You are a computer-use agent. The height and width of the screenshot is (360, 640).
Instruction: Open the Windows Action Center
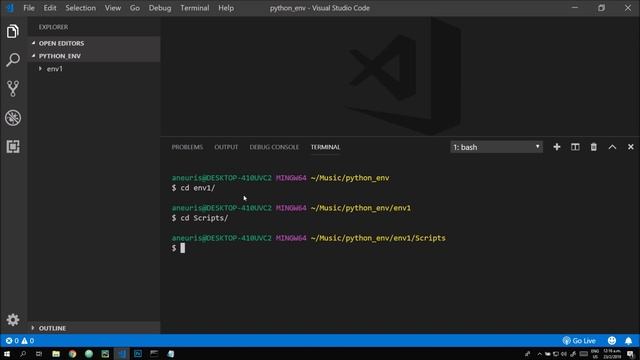(x=631, y=354)
